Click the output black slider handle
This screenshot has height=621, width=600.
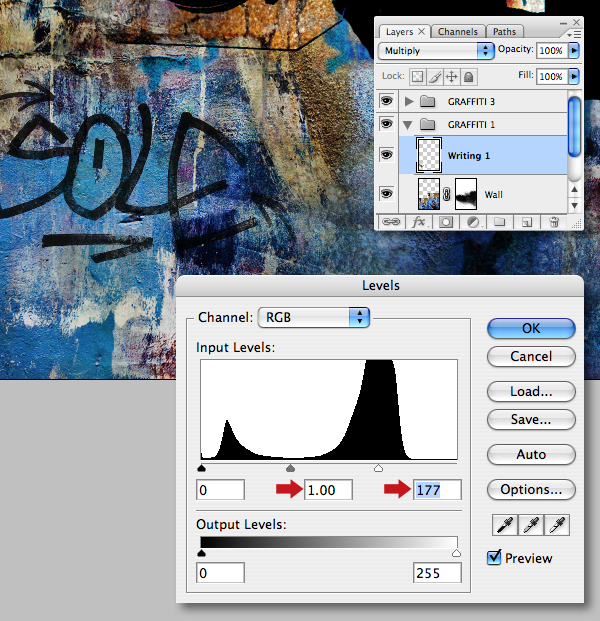click(201, 553)
